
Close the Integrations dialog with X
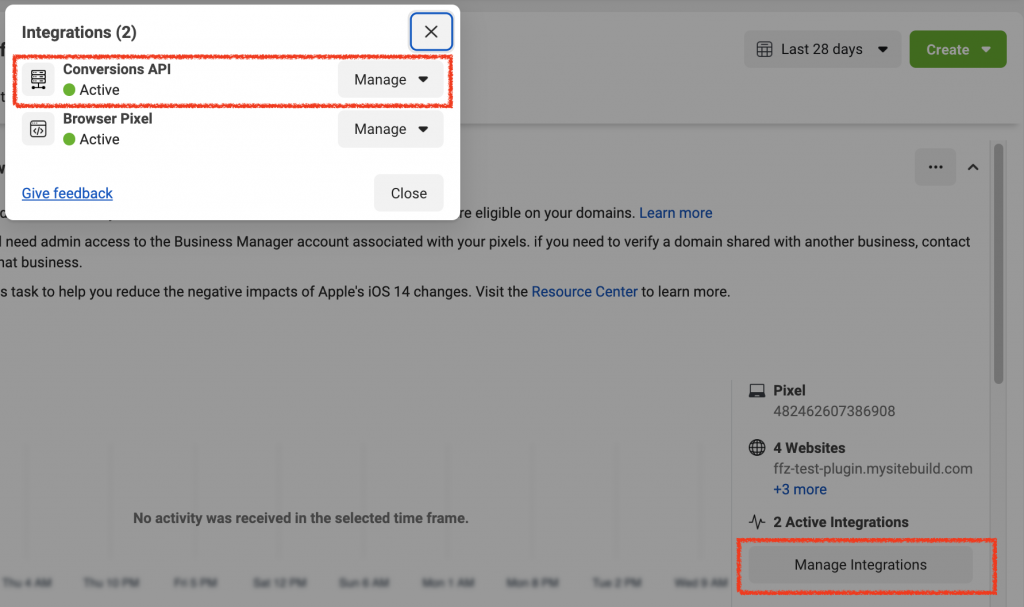pos(431,32)
